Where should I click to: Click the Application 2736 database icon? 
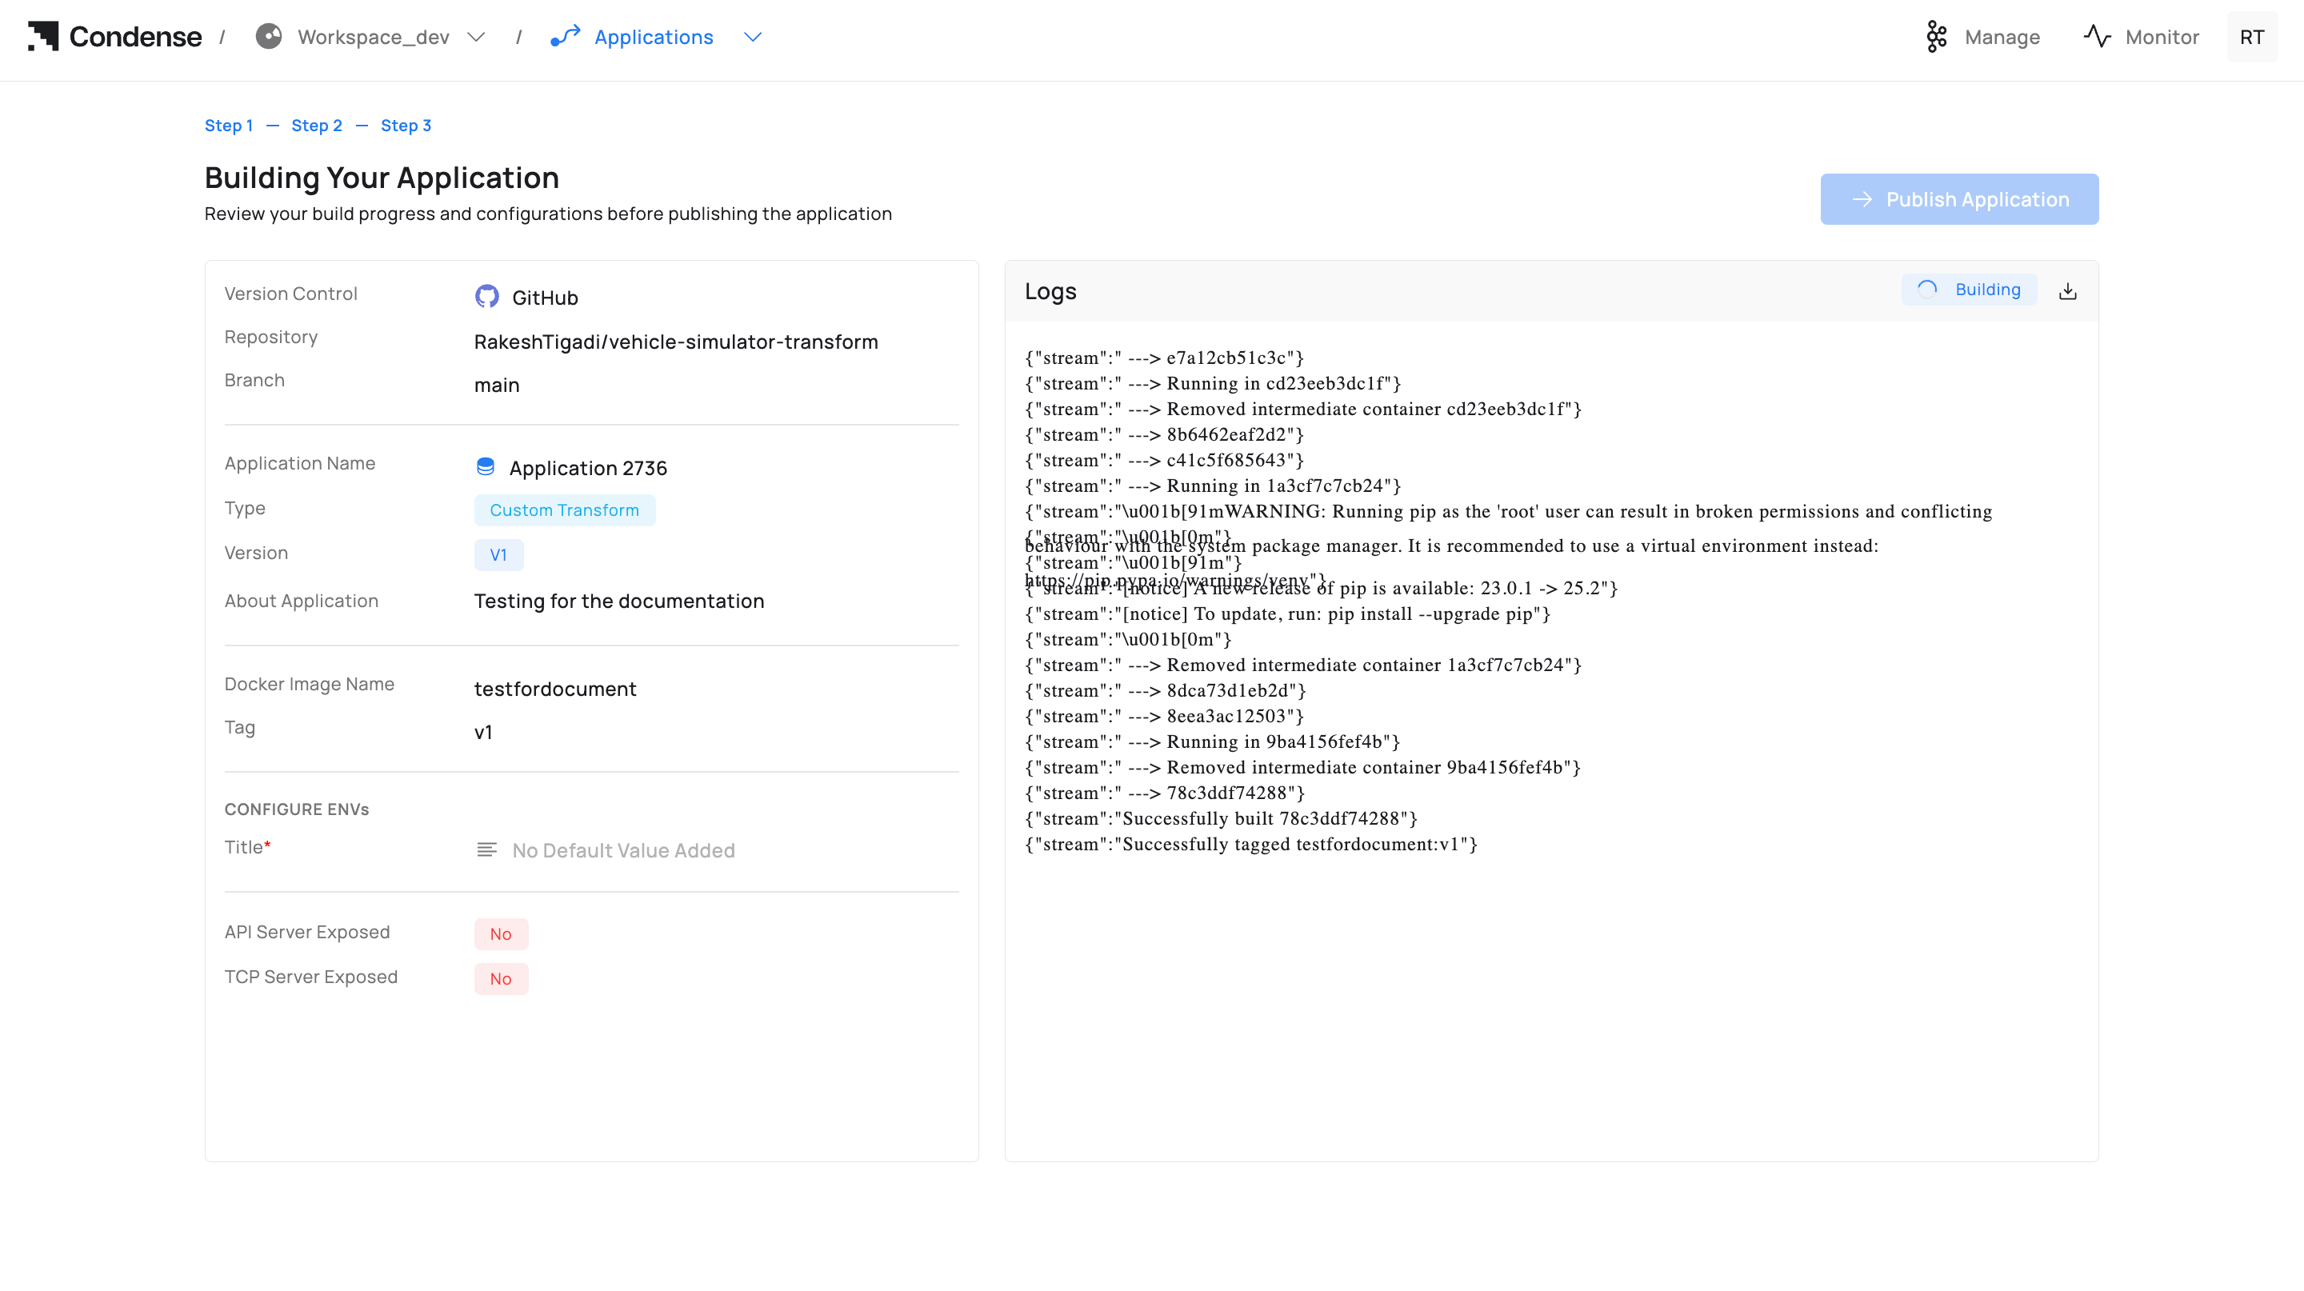pos(486,467)
